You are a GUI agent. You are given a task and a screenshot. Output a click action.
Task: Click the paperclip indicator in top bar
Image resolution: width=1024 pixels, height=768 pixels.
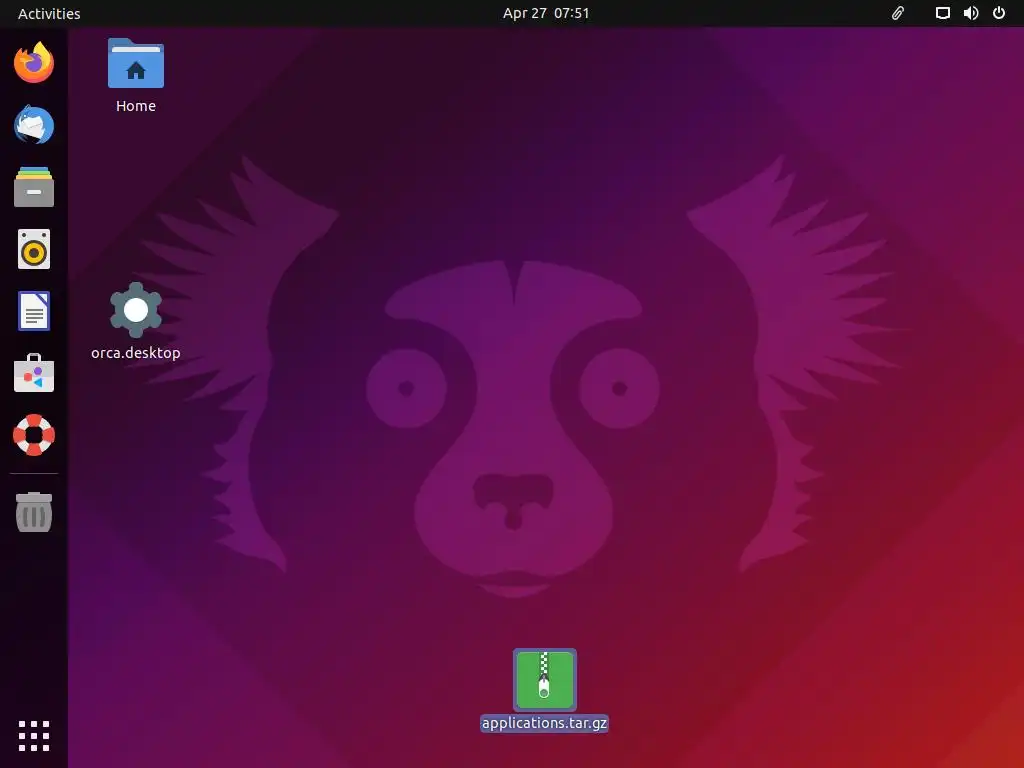898,13
